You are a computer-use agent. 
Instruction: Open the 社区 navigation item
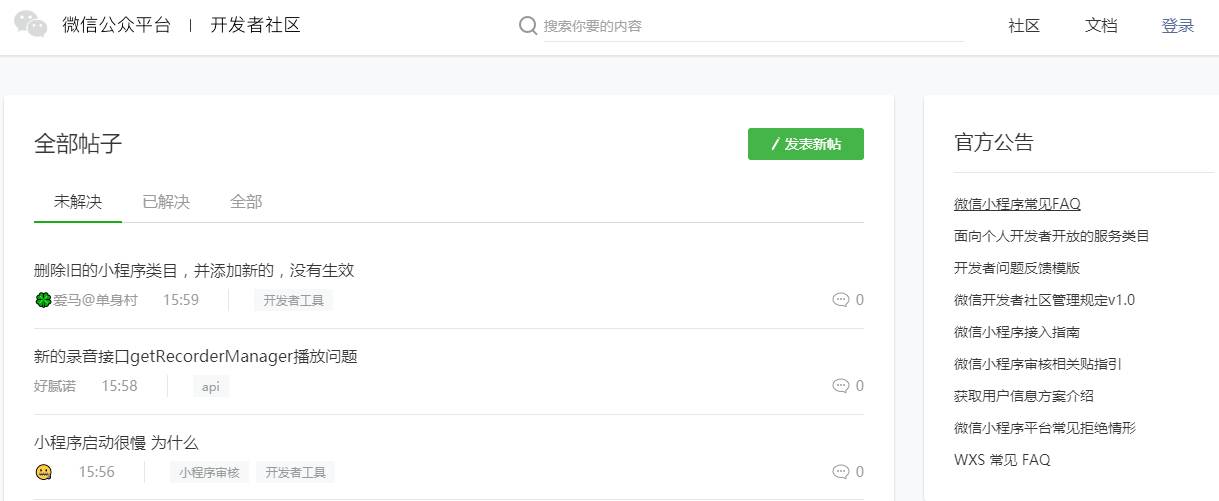click(1024, 26)
